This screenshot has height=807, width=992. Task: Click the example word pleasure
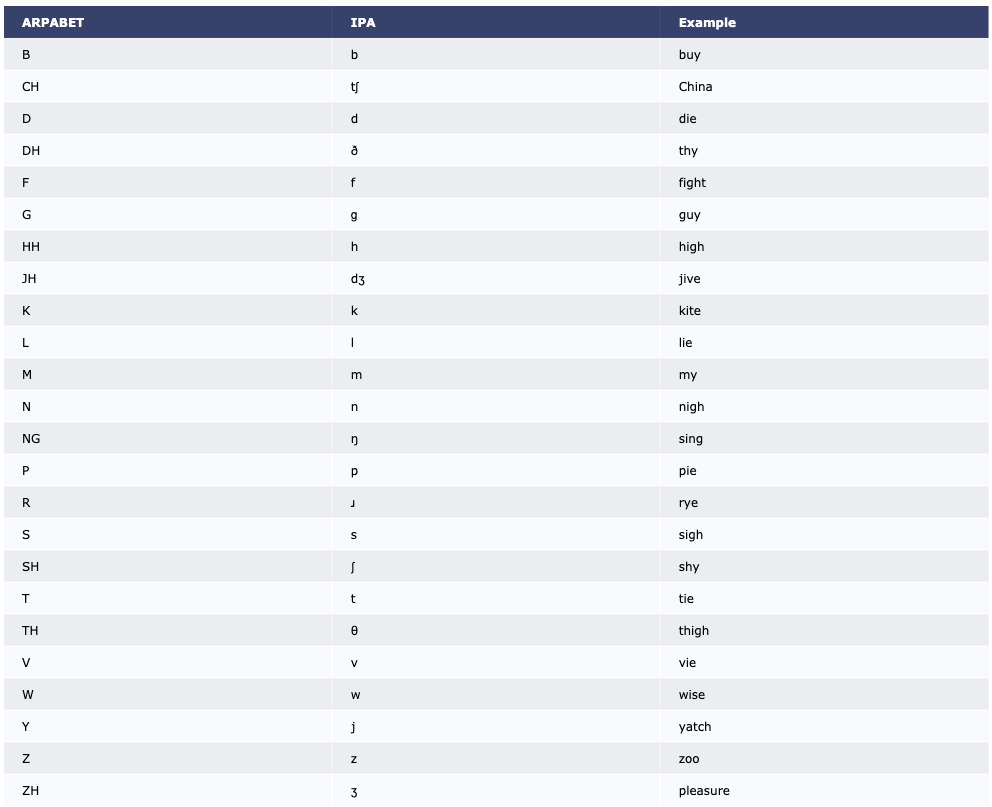point(703,791)
